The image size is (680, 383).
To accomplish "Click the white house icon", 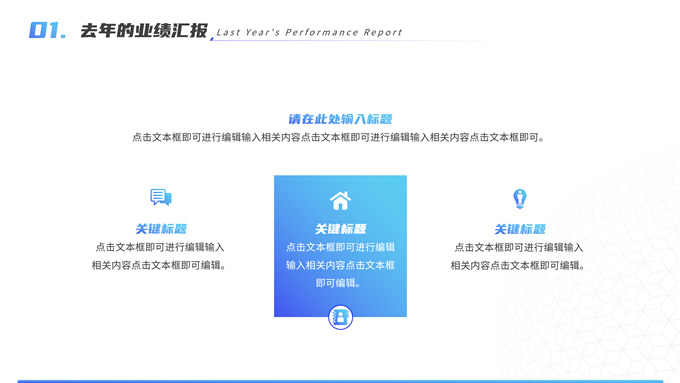I will click(340, 201).
